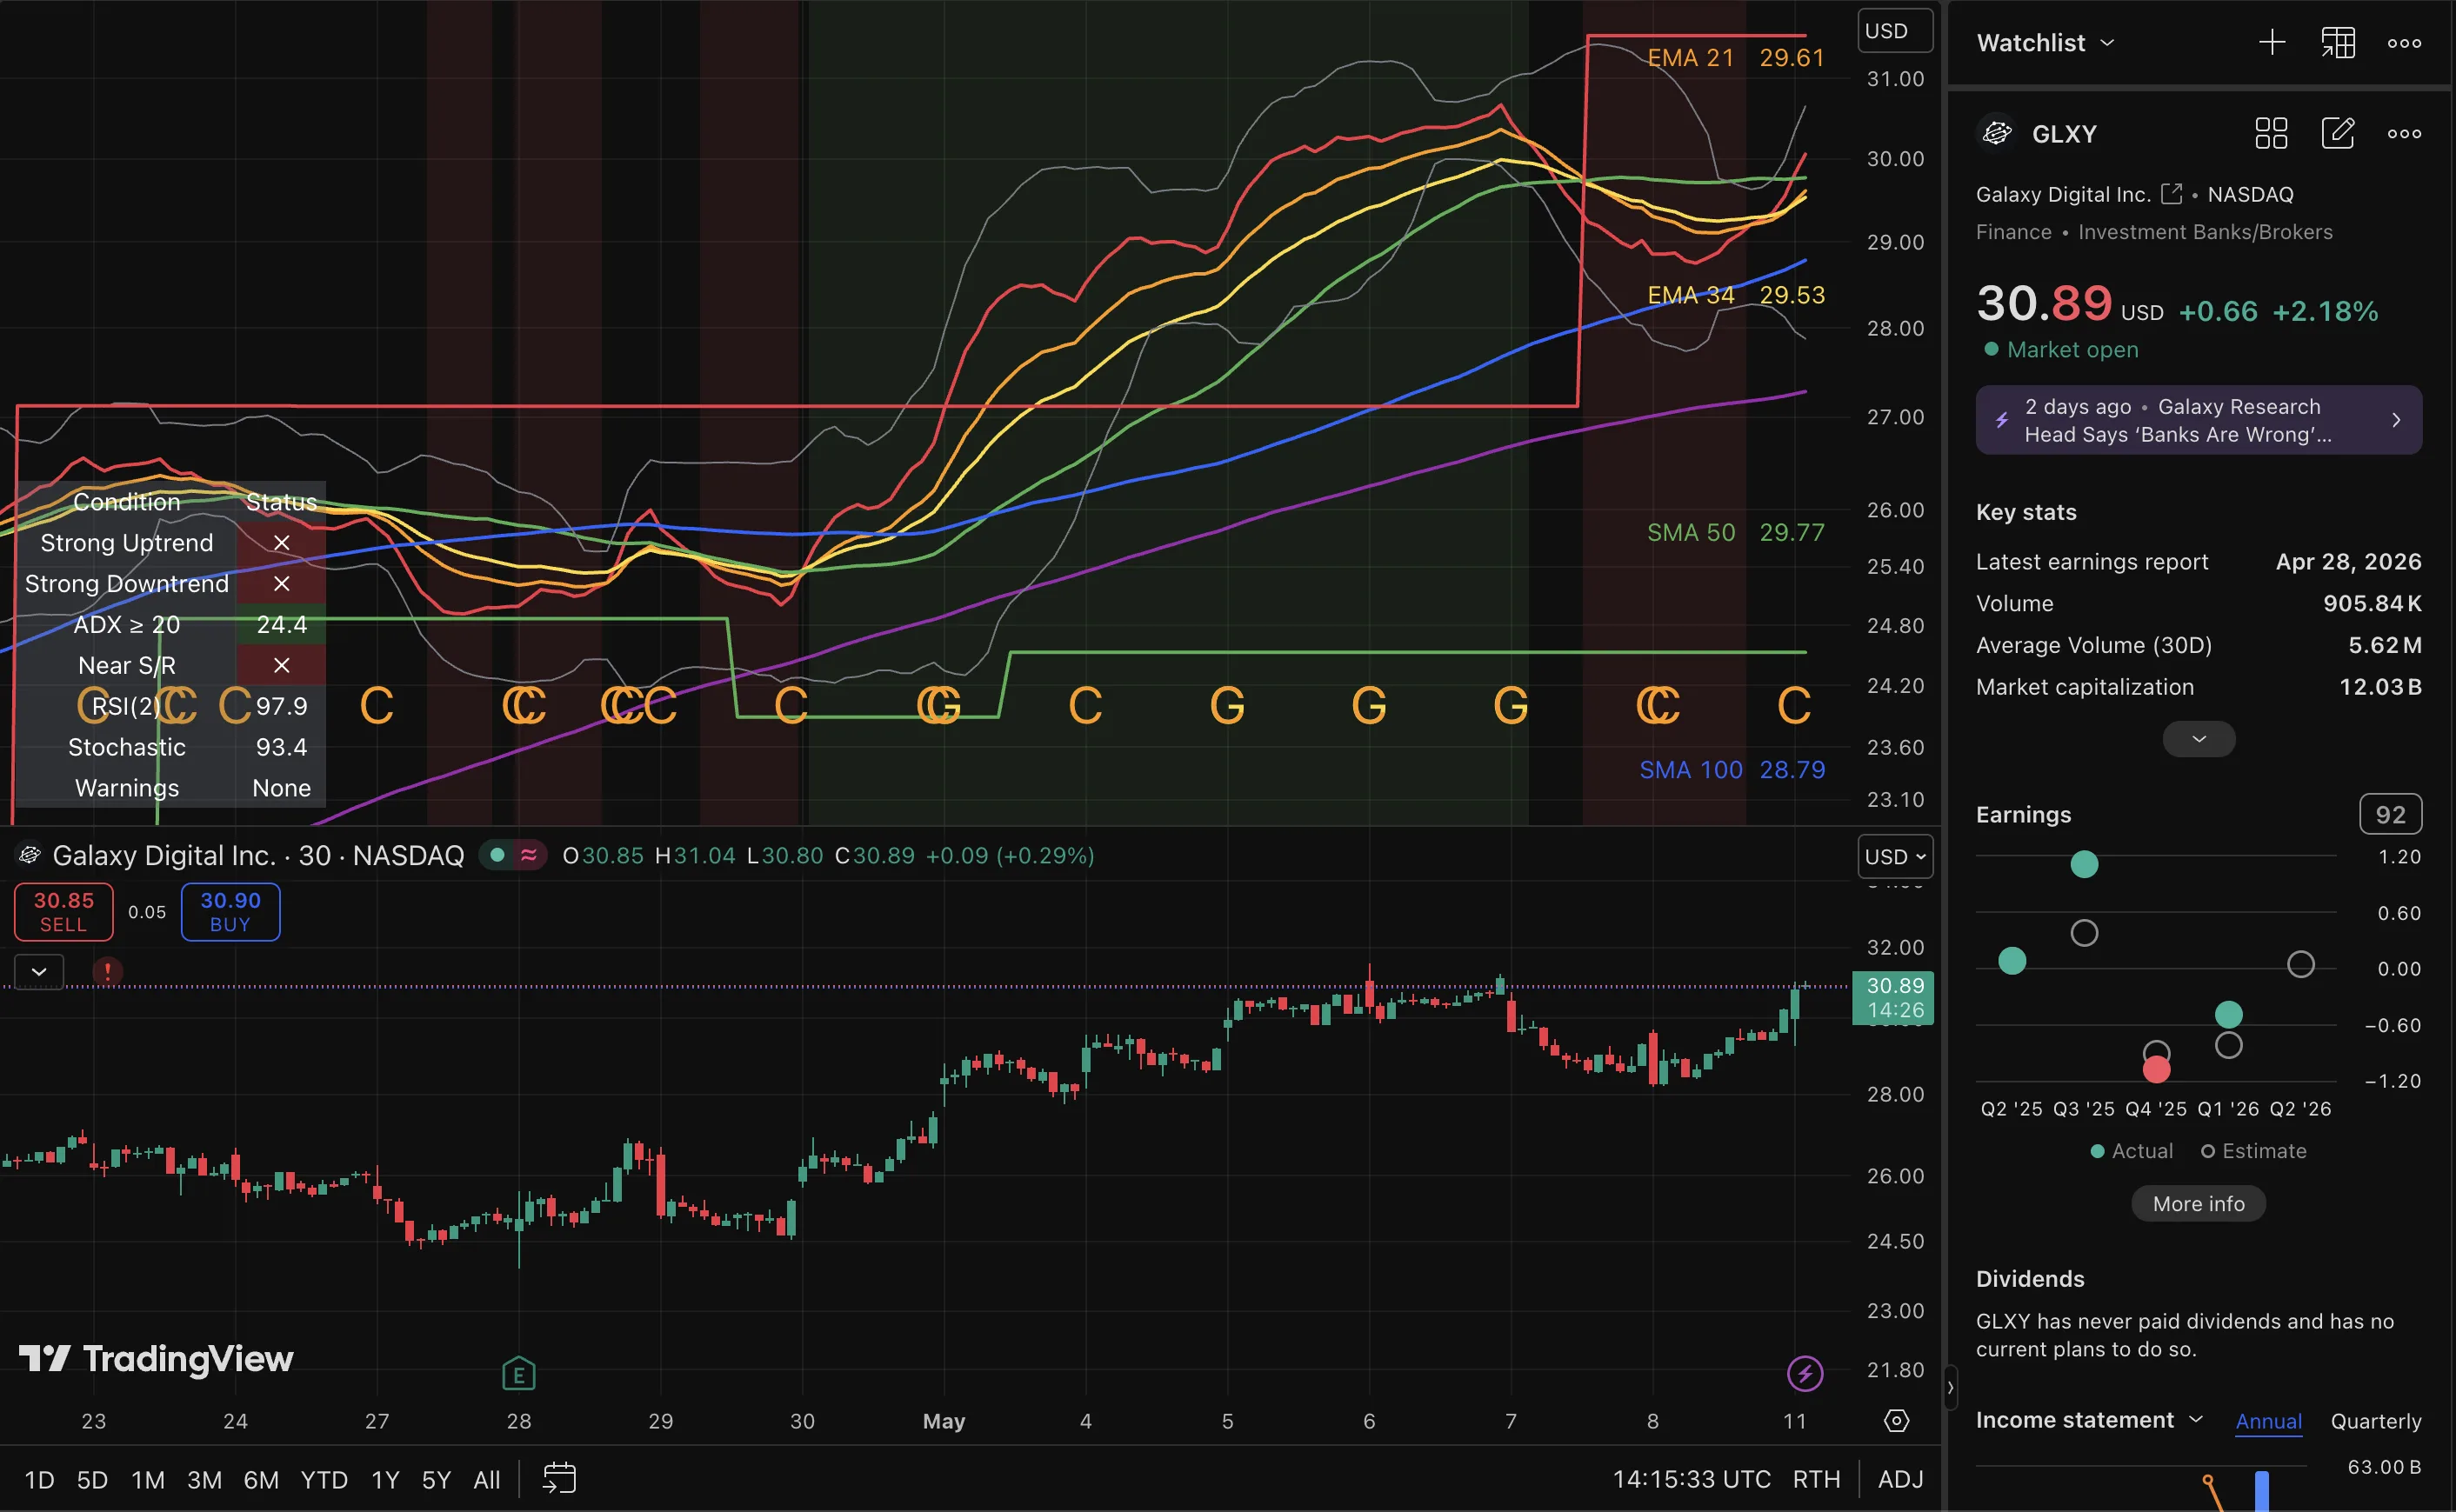The image size is (2456, 1512).
Task: Click the red exclamation warning icon
Action: pyautogui.click(x=107, y=970)
